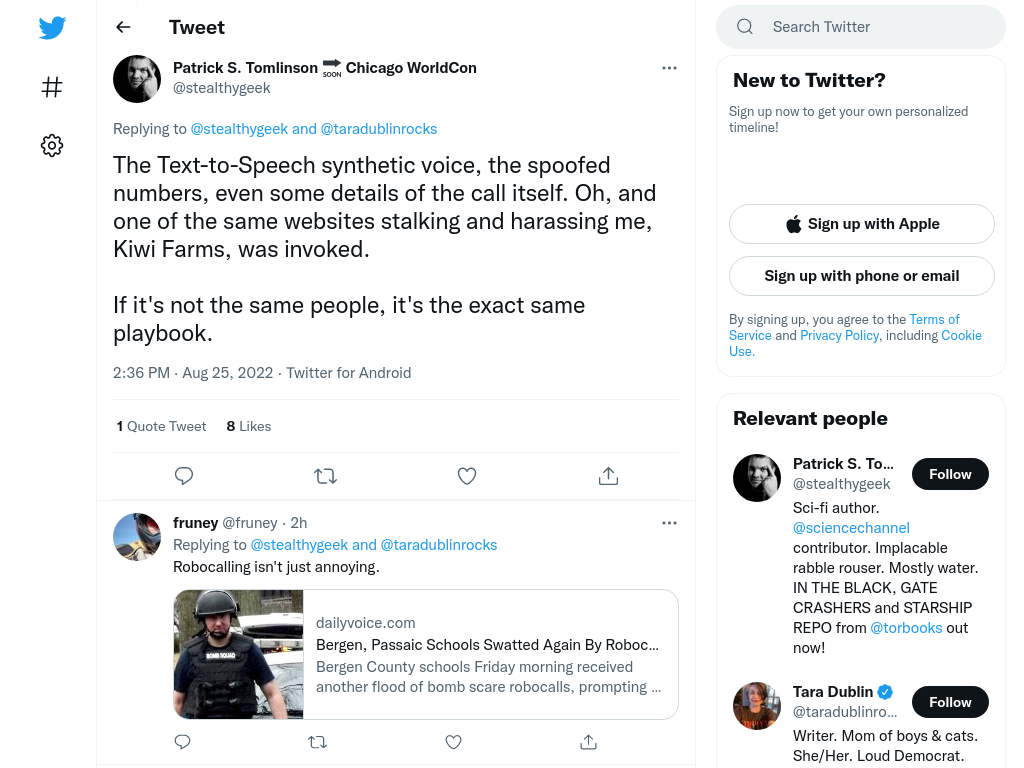
Task: Like the main tweet with the heart icon
Action: 467,475
